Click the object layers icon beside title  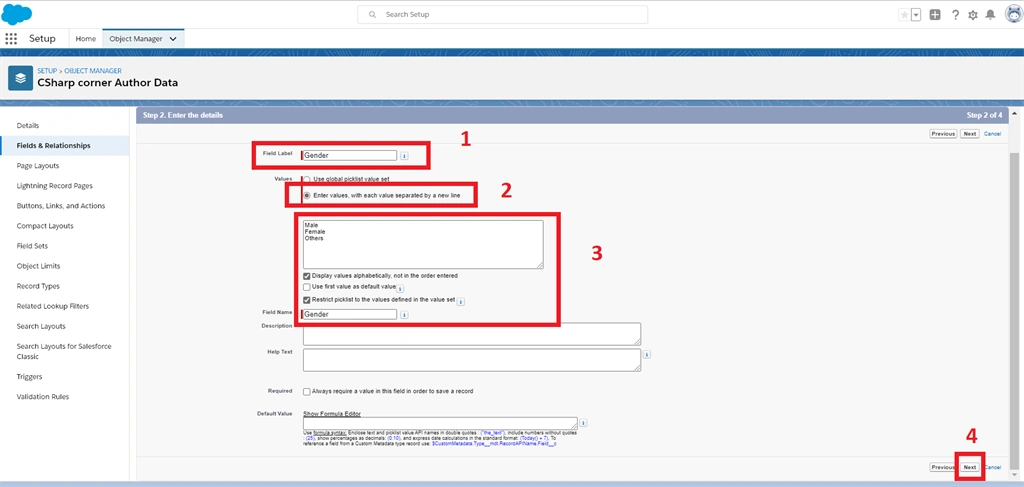[20, 78]
